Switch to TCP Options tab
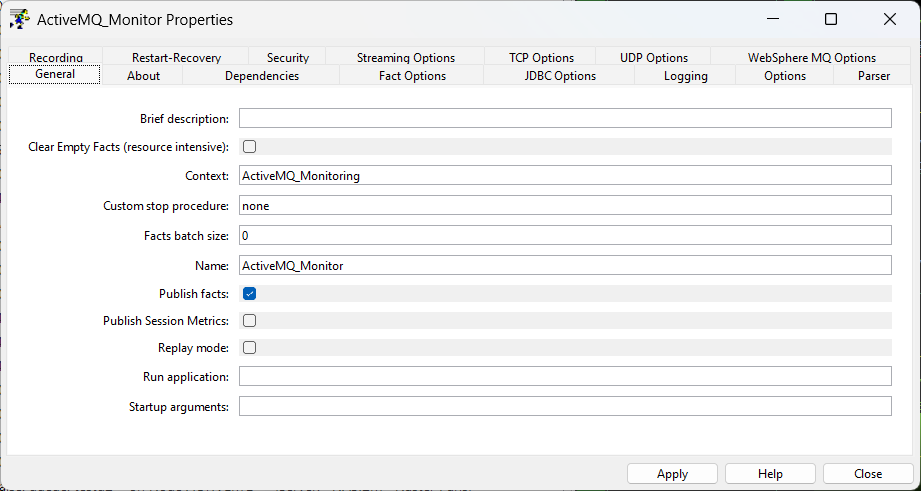The height and width of the screenshot is (491, 921). 541,57
